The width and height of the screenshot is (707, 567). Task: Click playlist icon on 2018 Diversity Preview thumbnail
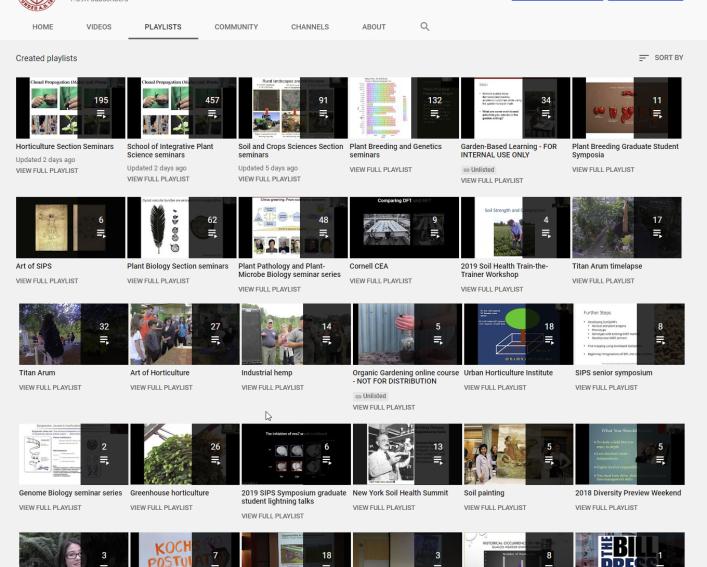pos(661,460)
